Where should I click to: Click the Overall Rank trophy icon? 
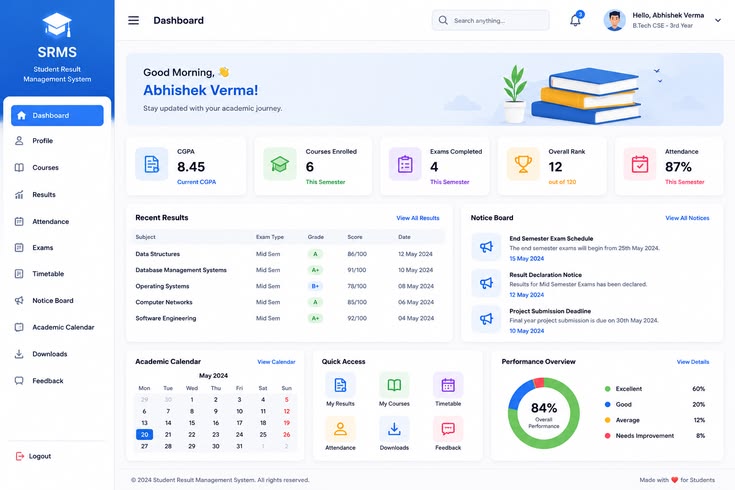(x=523, y=164)
